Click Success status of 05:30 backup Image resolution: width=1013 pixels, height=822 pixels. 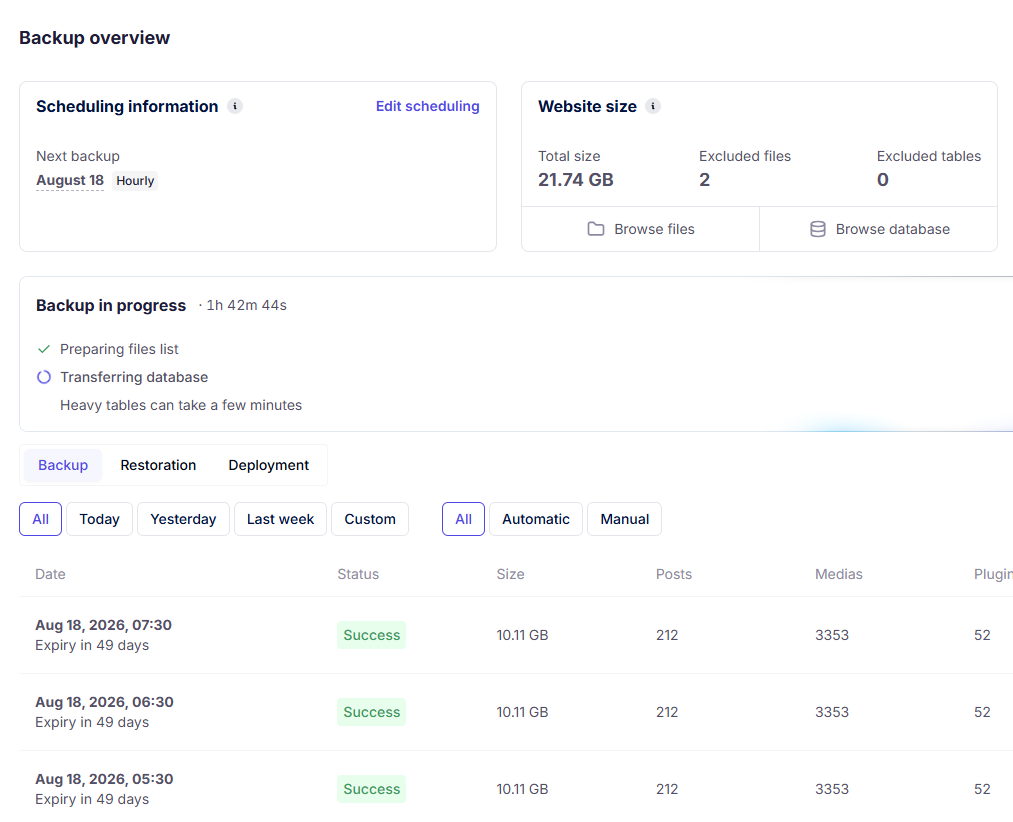tap(371, 789)
